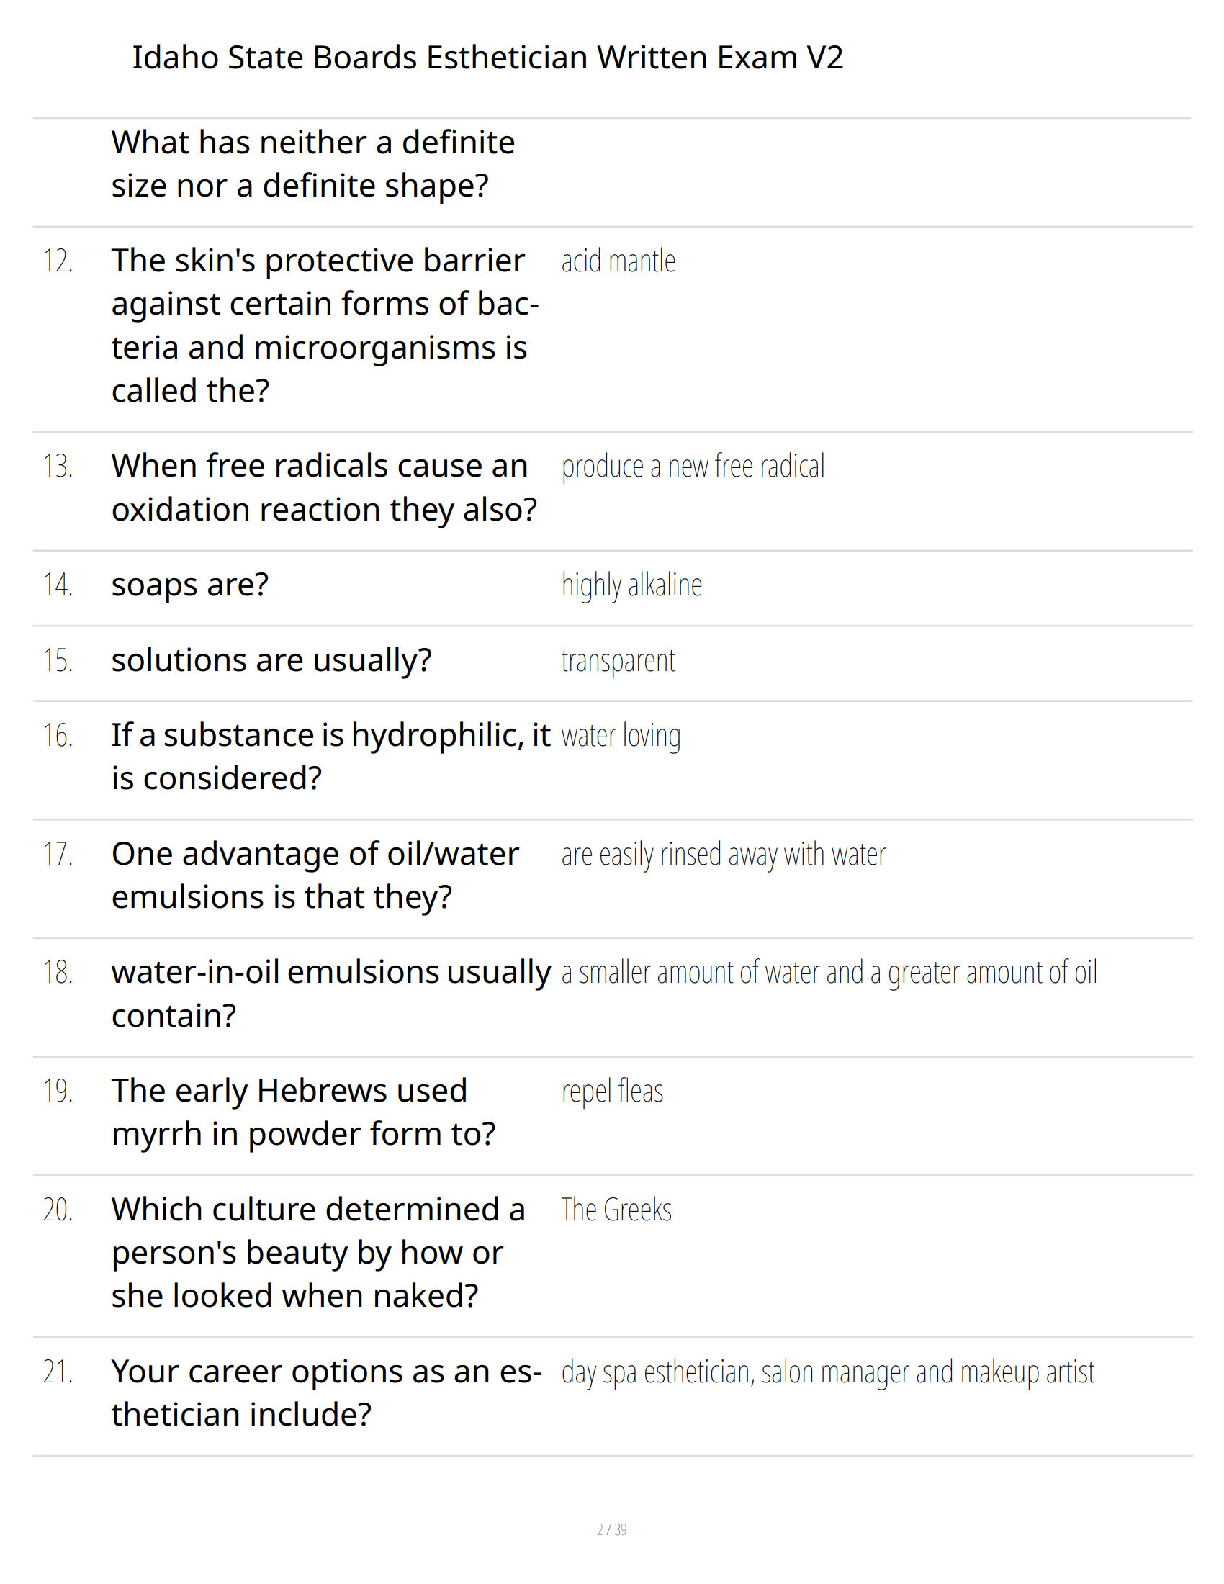
Task: Click the page number indicator at bottom
Action: click(x=612, y=1529)
